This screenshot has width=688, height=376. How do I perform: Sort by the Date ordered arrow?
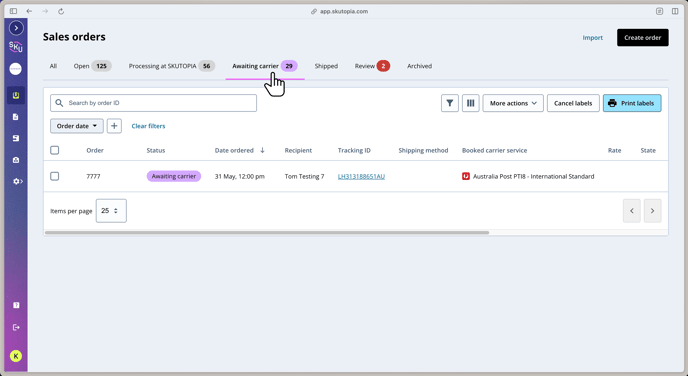(x=262, y=150)
